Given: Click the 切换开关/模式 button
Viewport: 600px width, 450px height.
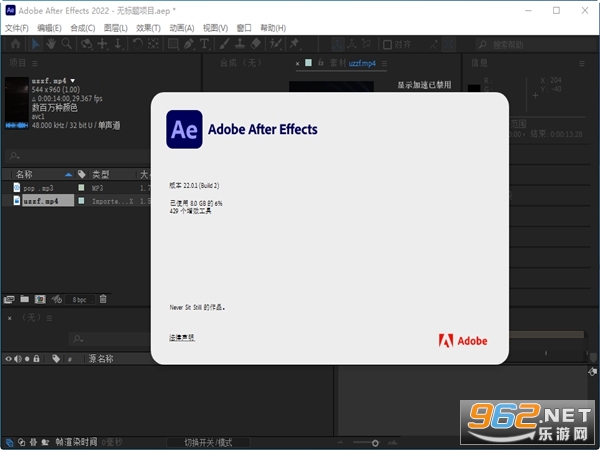Looking at the screenshot, I should 208,443.
